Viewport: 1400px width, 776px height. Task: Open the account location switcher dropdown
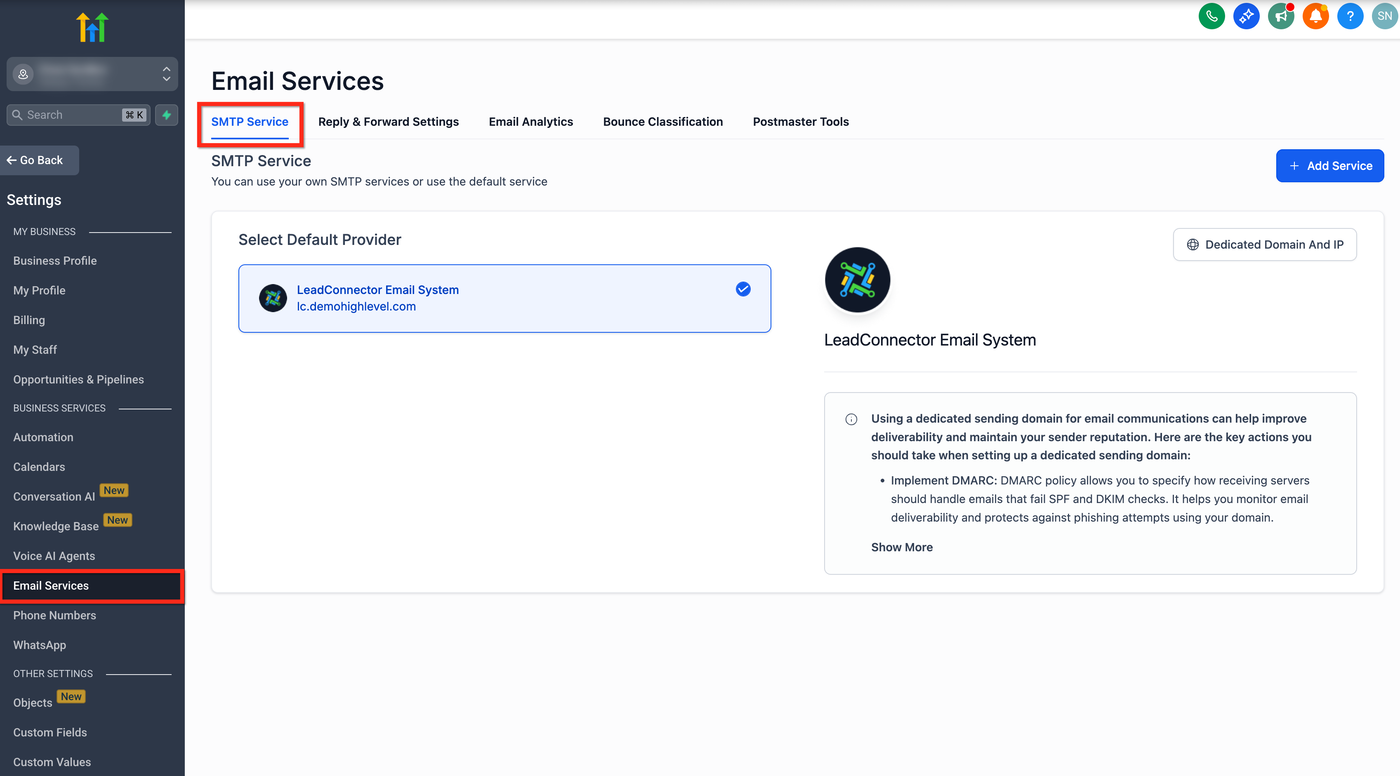click(92, 74)
